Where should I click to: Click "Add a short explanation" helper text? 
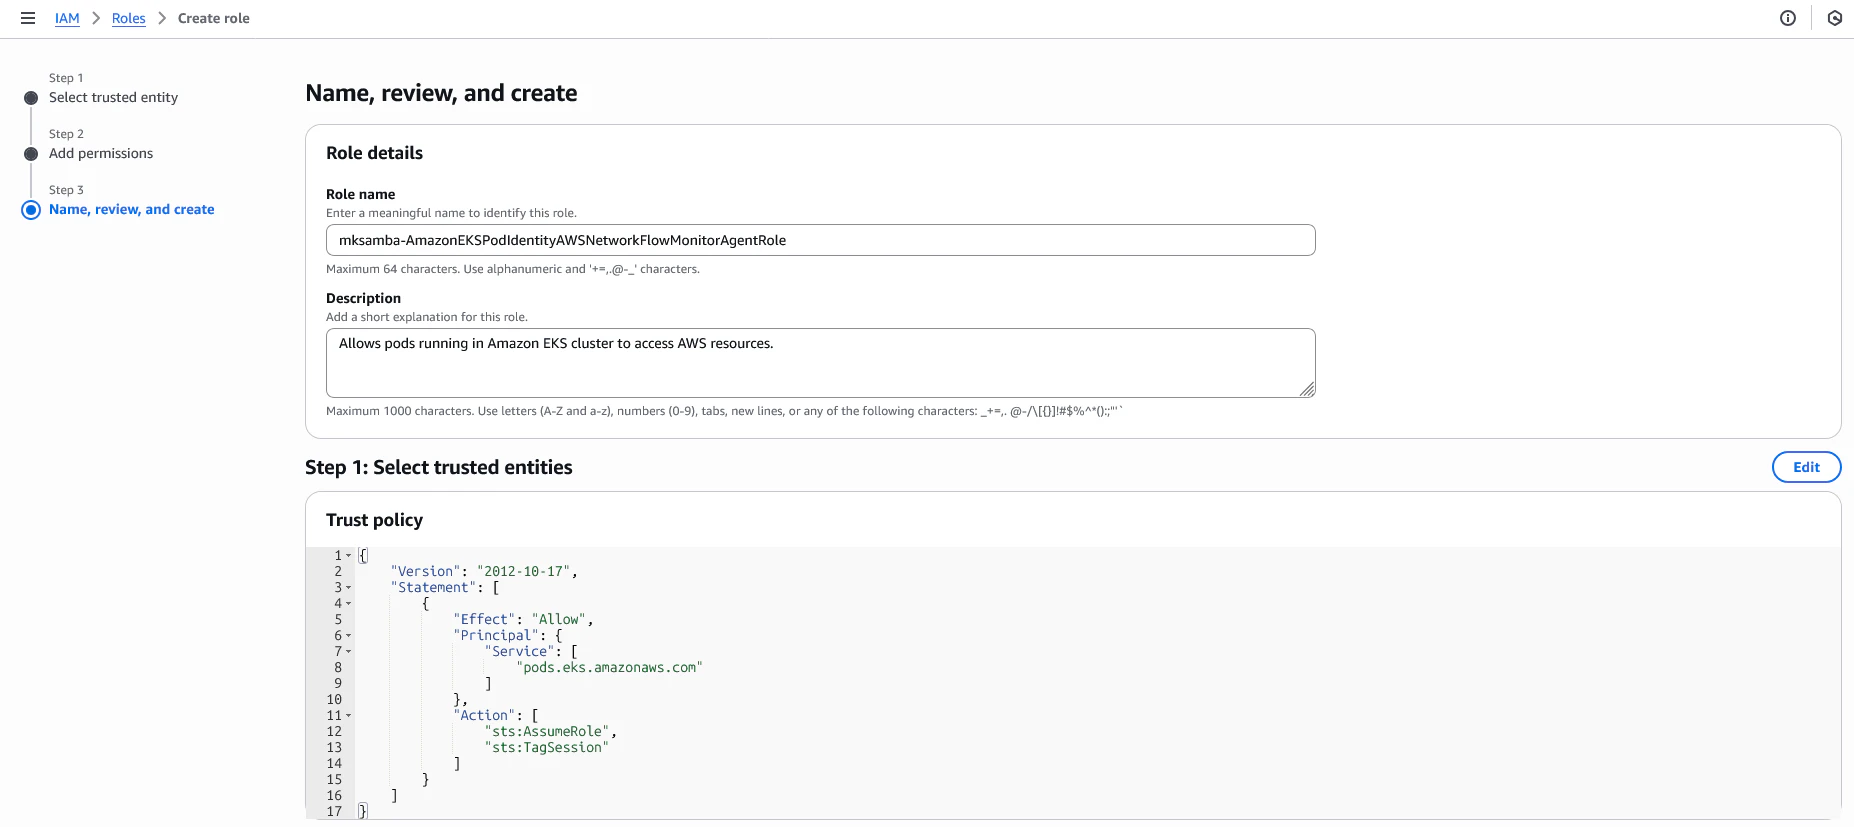(427, 317)
